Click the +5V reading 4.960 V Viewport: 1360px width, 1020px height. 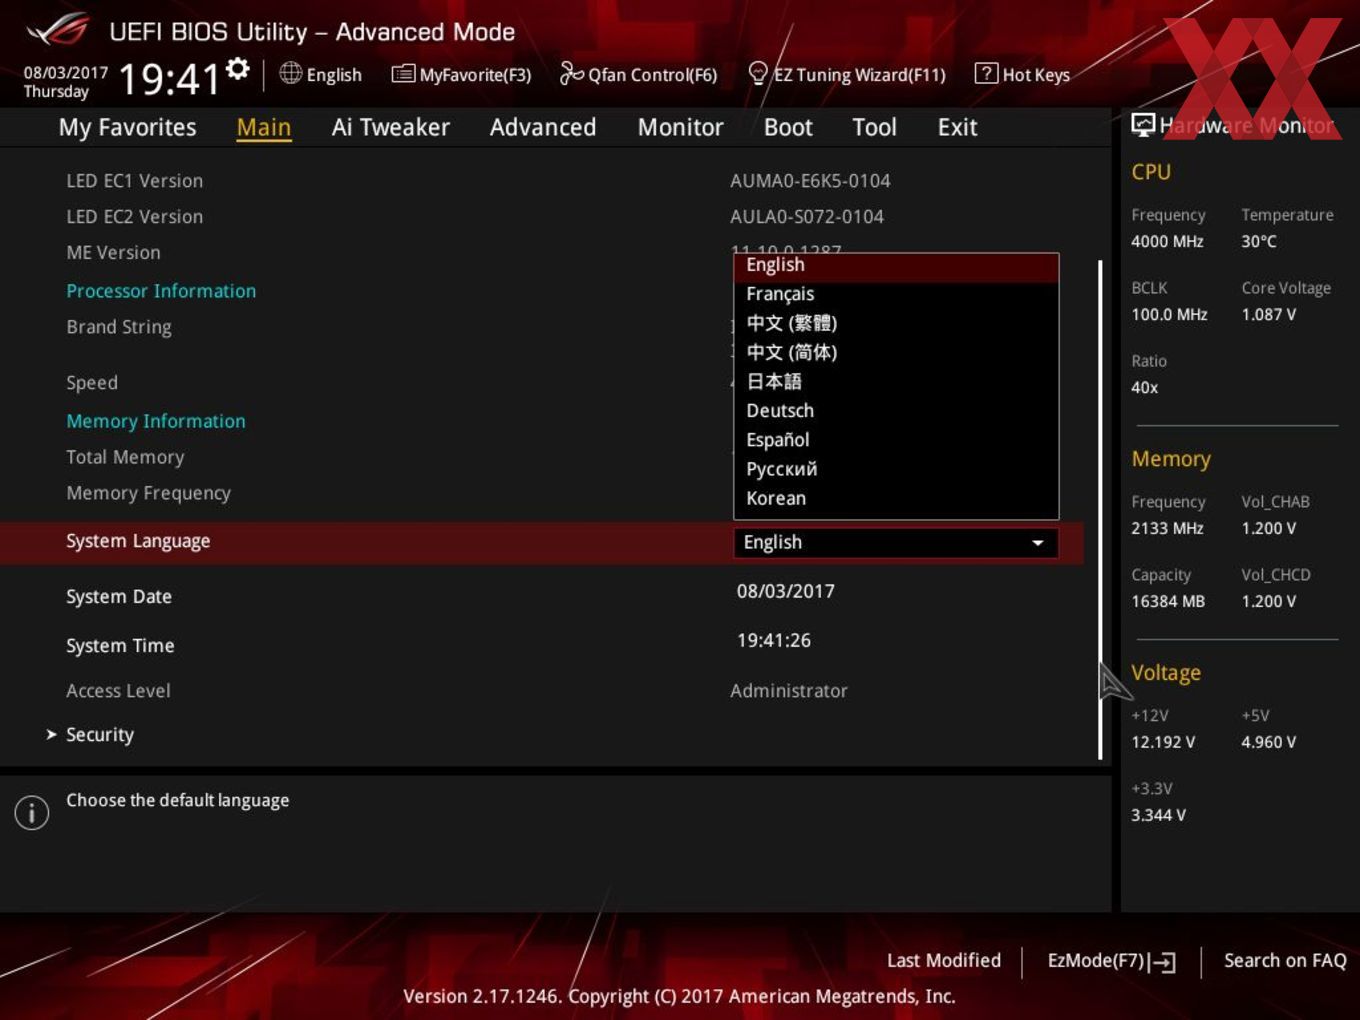pyautogui.click(x=1269, y=742)
